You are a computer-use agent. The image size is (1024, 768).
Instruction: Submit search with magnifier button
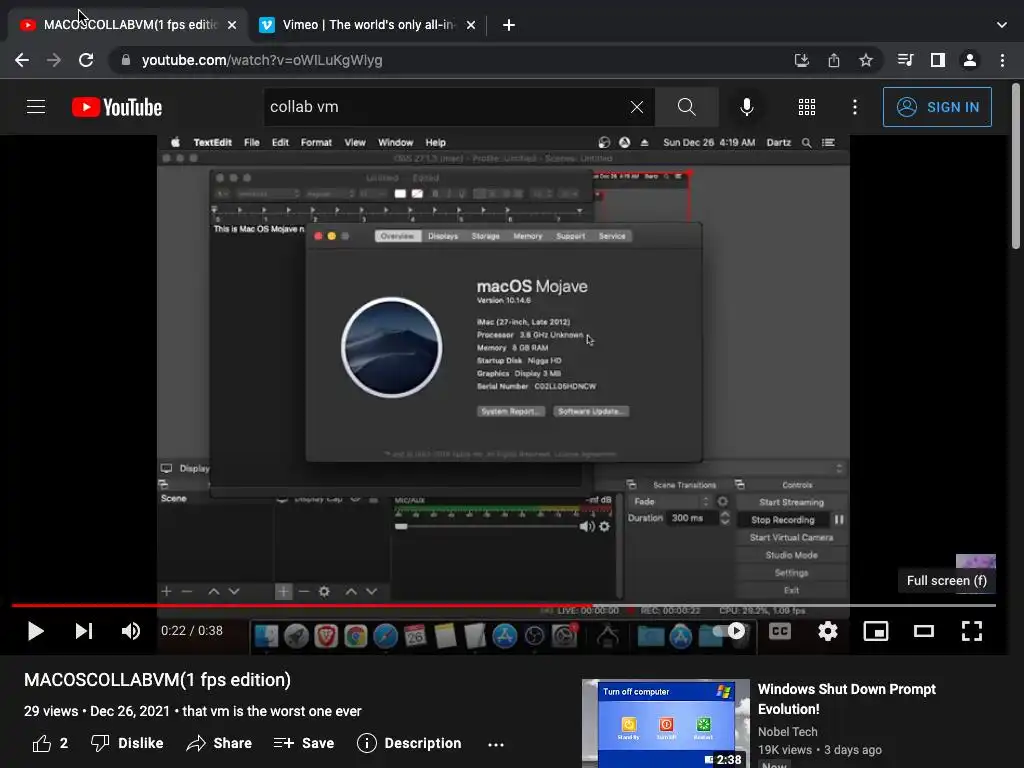tap(686, 107)
